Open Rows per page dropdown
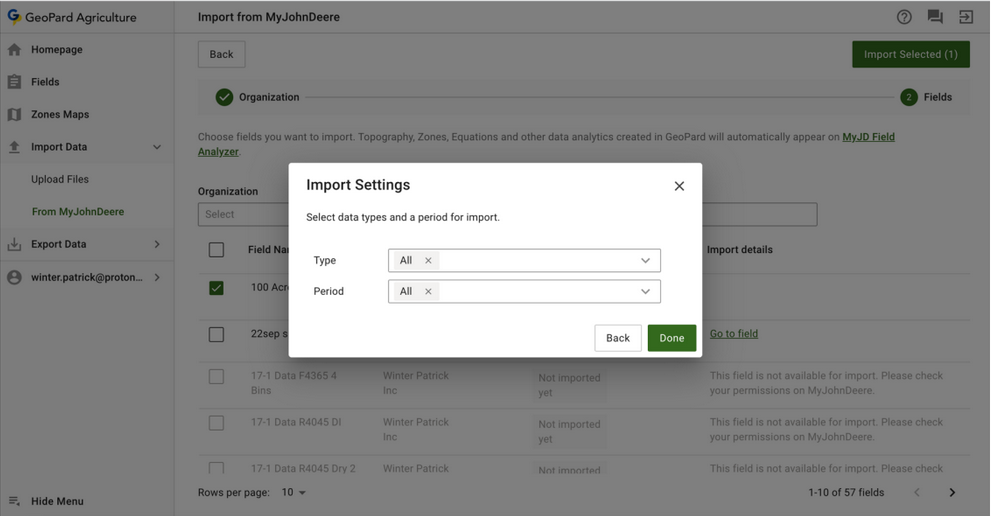The height and width of the screenshot is (516, 991). click(294, 492)
